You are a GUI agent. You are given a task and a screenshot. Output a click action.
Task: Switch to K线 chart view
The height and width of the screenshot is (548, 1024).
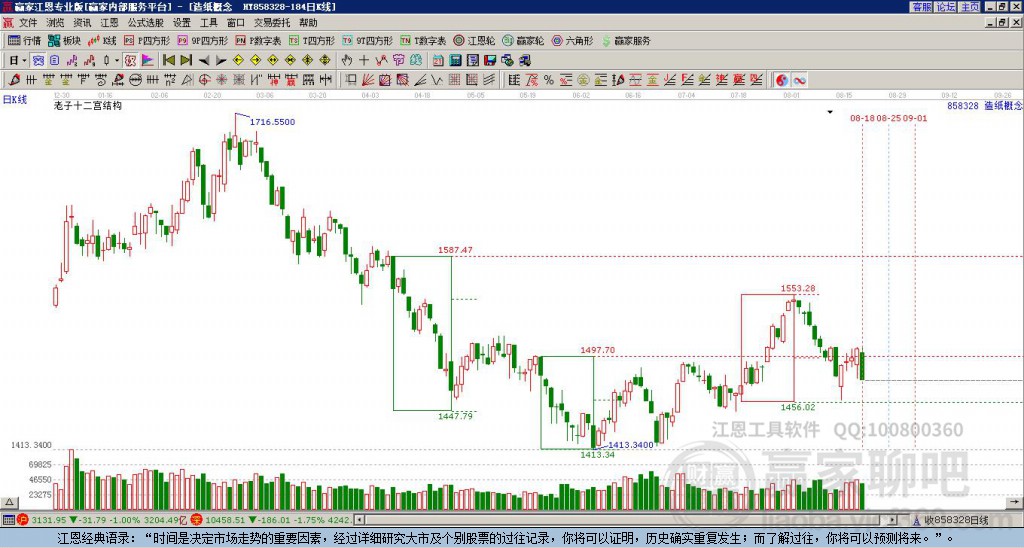(x=101, y=40)
